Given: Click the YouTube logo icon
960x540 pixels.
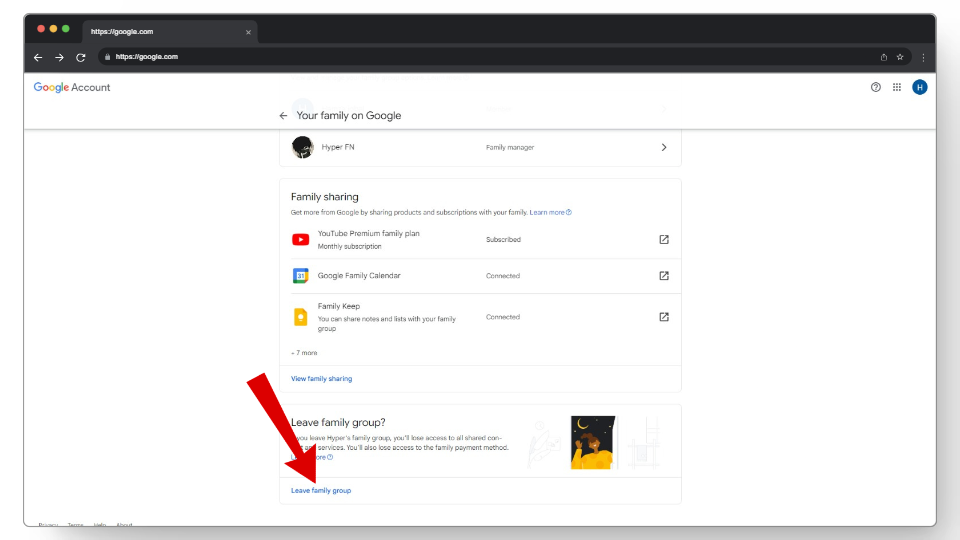Looking at the screenshot, I should point(301,239).
